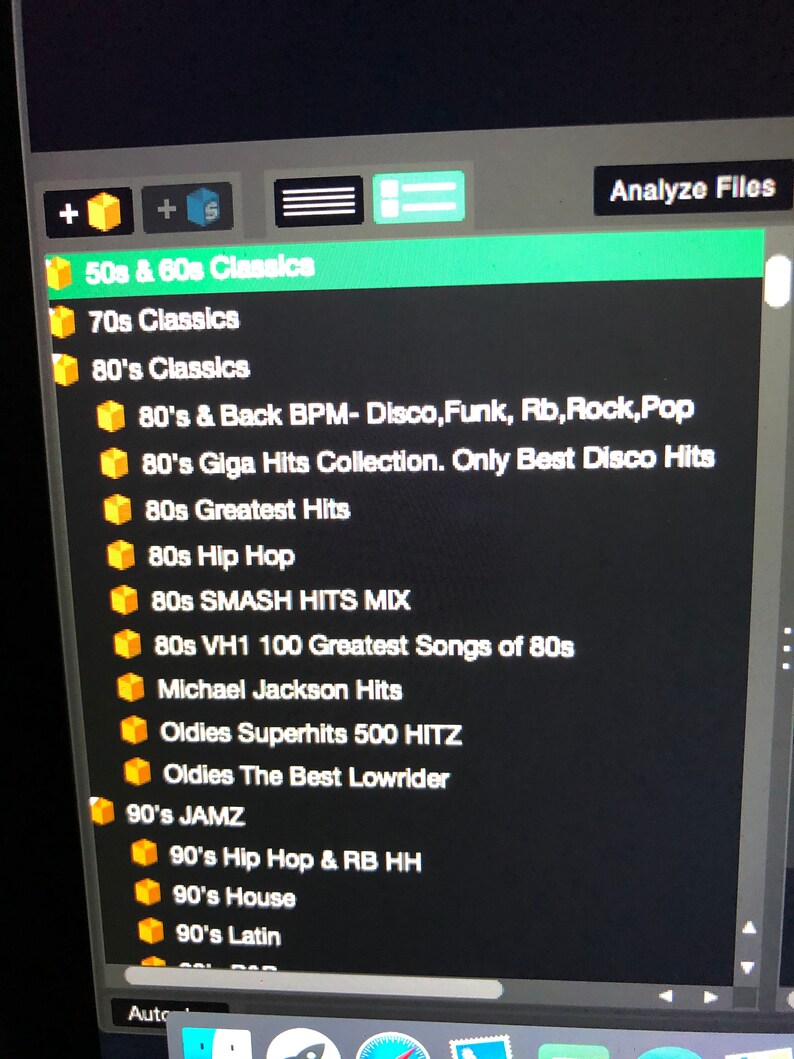This screenshot has width=794, height=1059.
Task: Click crate icon next to 90's House
Action: point(147,892)
